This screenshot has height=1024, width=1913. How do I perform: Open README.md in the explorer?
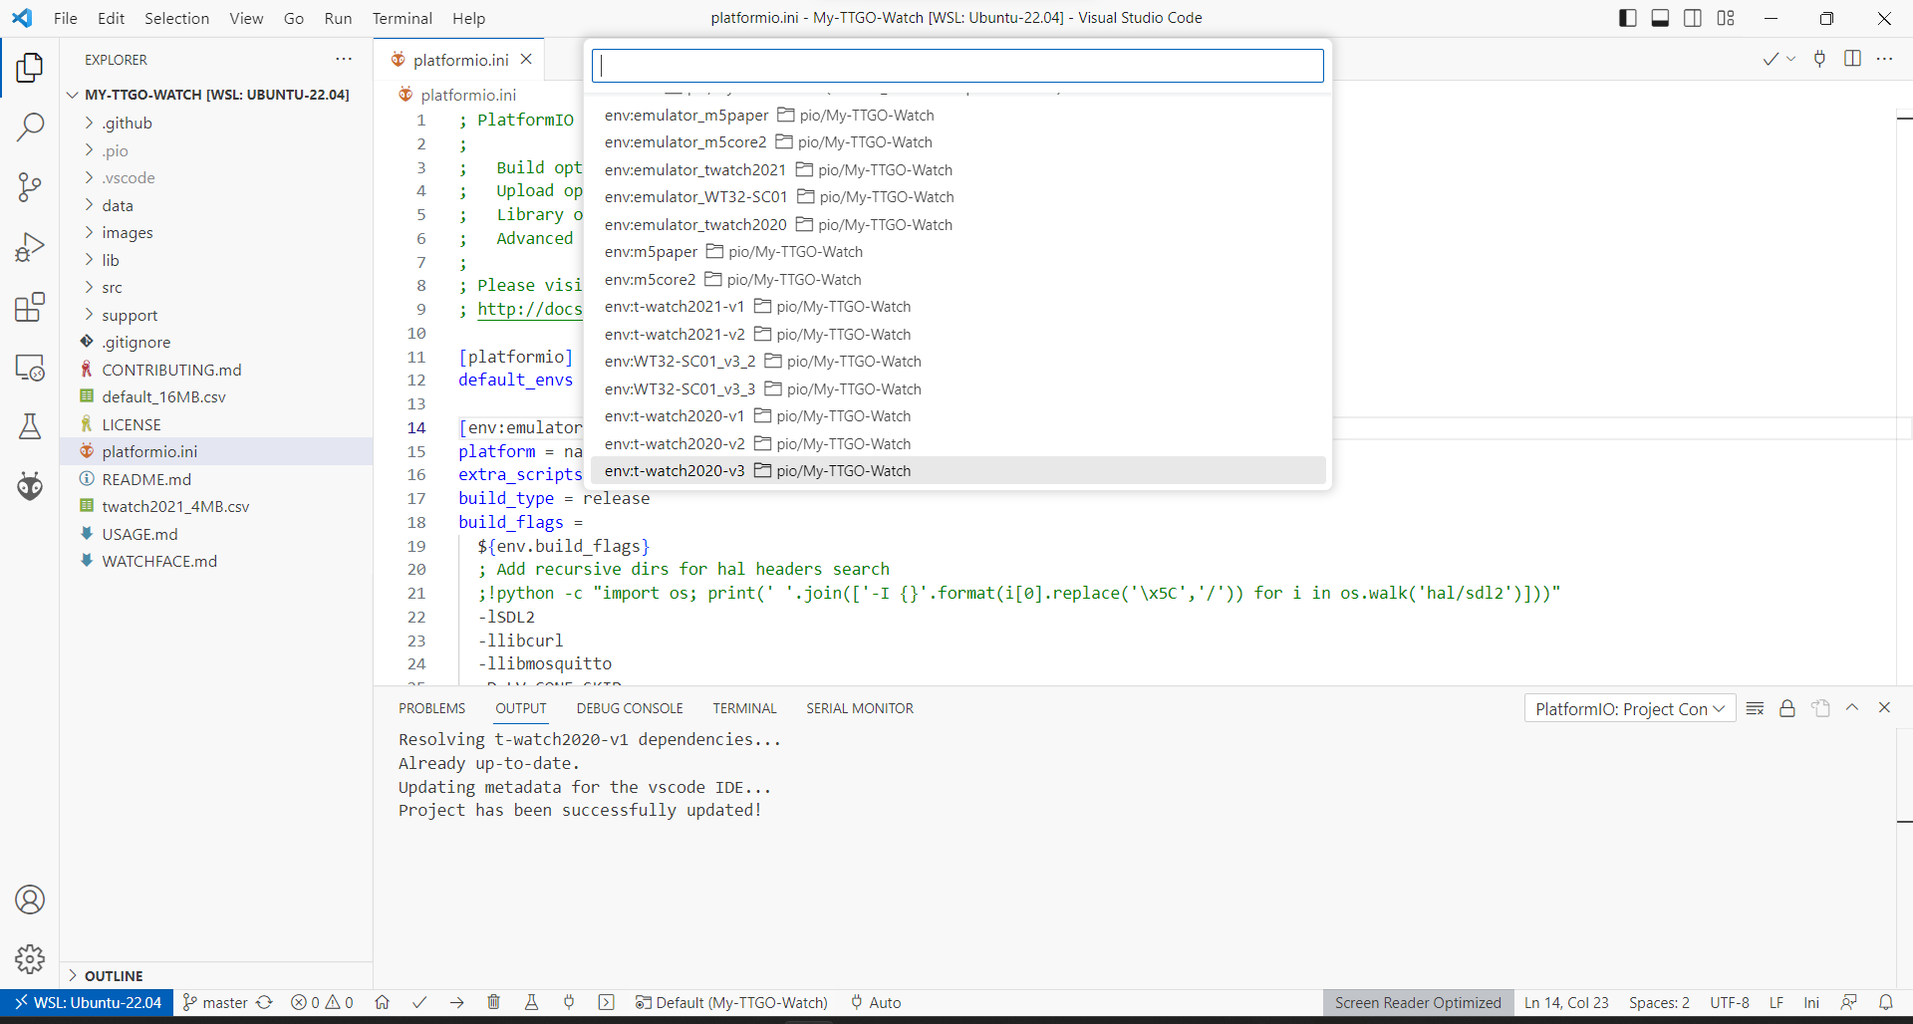tap(146, 479)
